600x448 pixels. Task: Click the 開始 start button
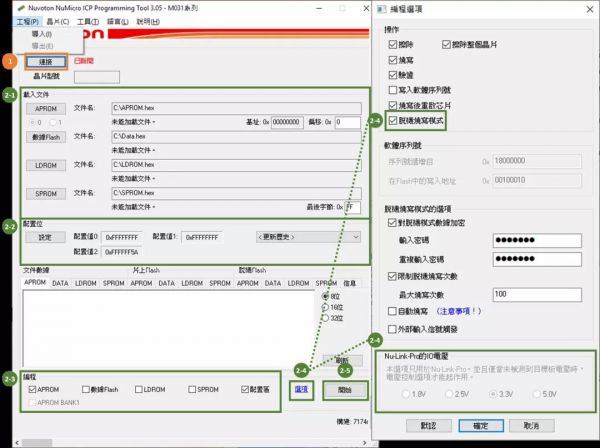coord(344,390)
